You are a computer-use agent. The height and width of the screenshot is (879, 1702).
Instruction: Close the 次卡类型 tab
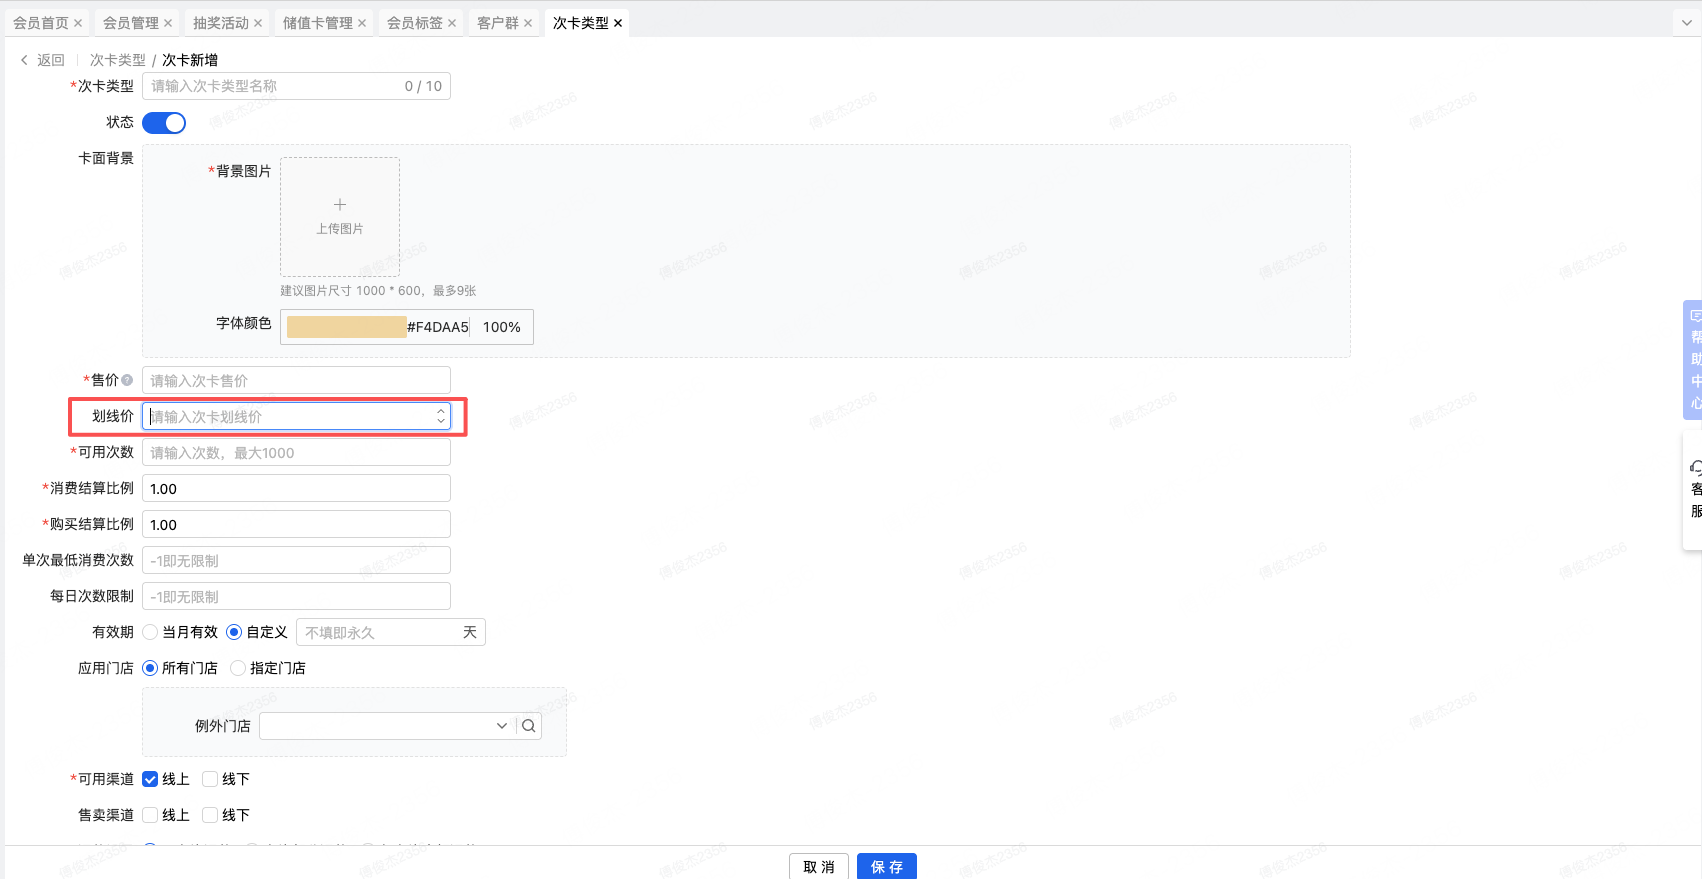618,23
